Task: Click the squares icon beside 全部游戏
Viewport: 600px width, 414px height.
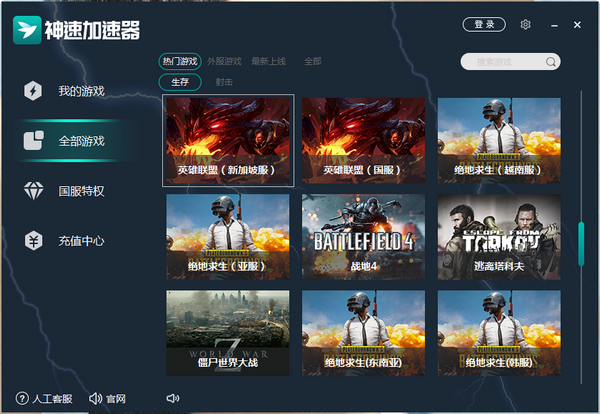Action: [33, 140]
